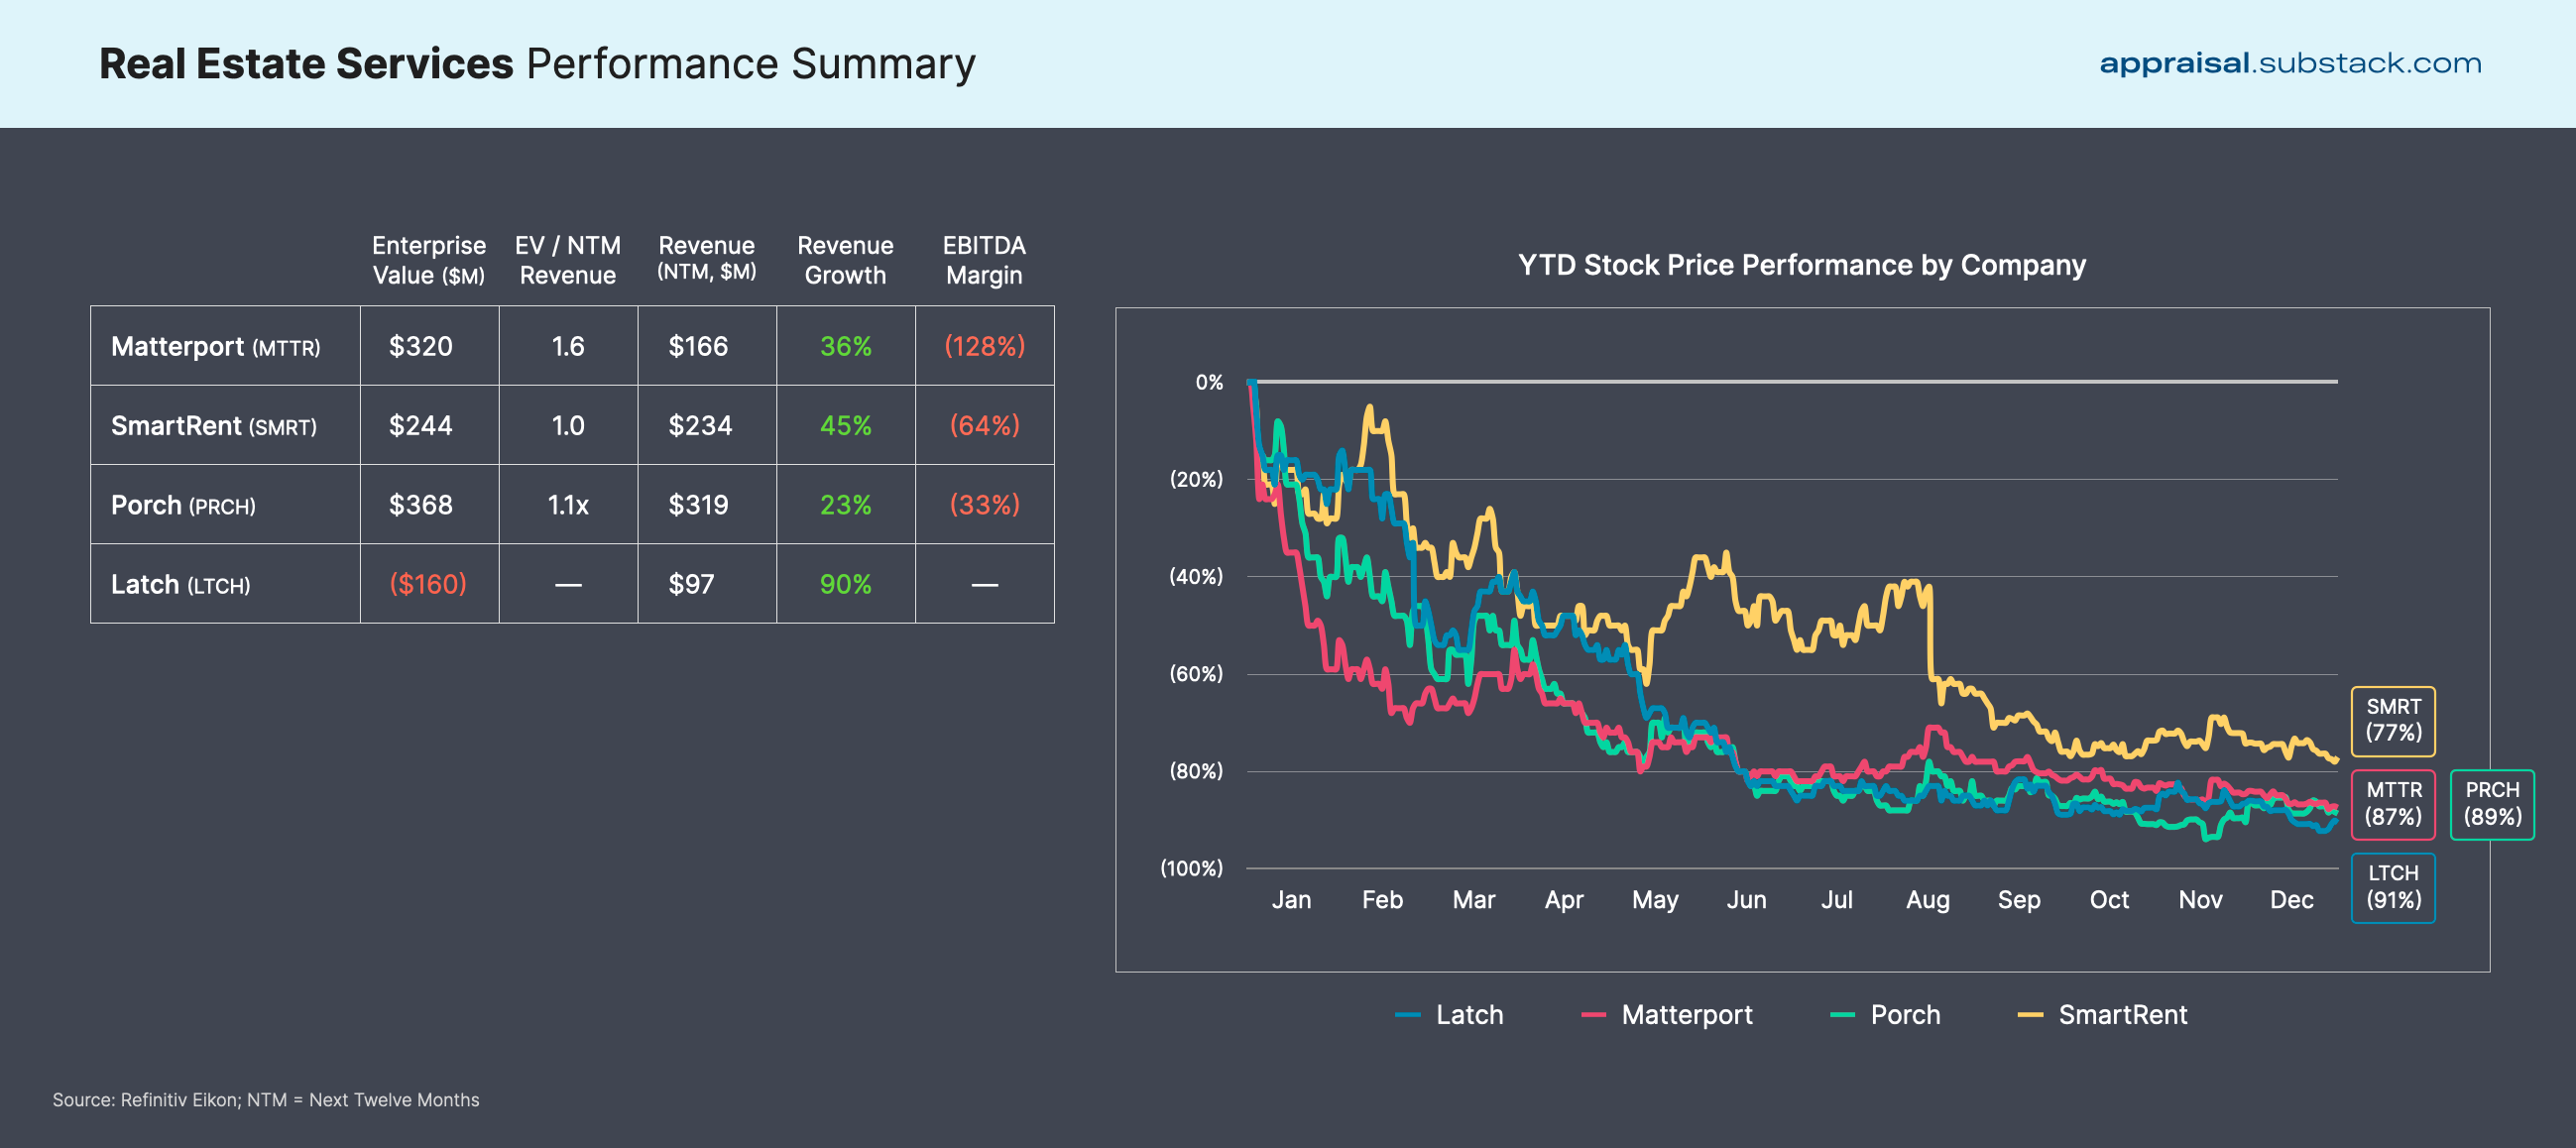The width and height of the screenshot is (2576, 1148).
Task: Click the Matterport legend label
Action: tap(1687, 1015)
